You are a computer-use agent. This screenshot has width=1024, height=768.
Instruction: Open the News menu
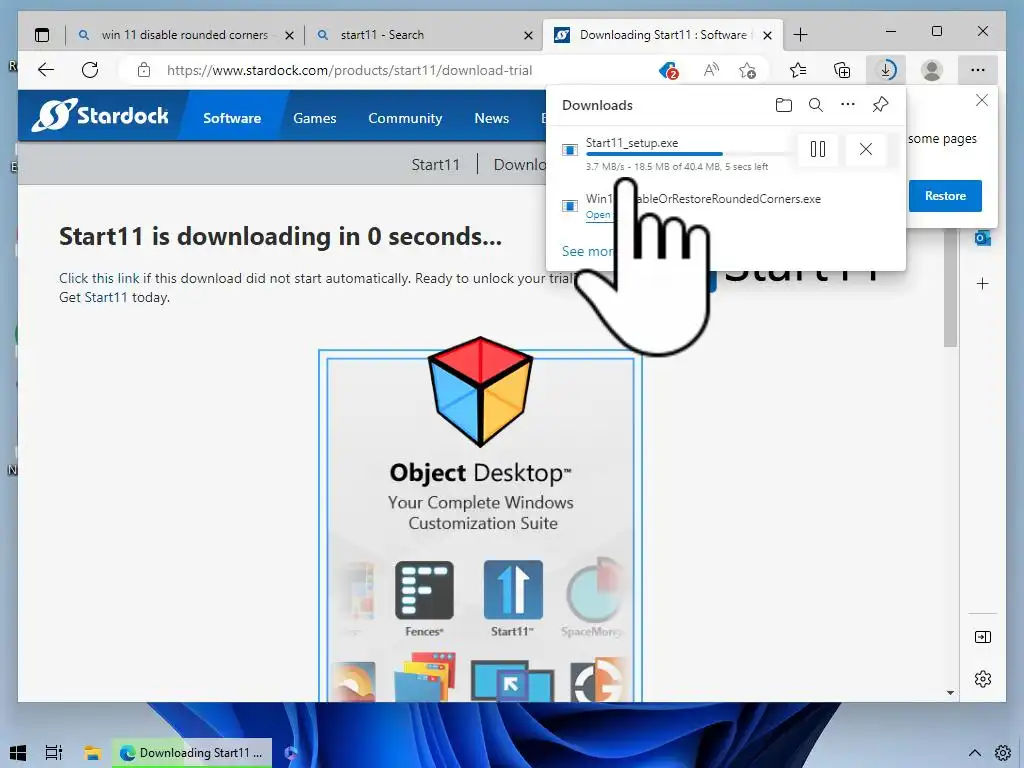(x=492, y=118)
